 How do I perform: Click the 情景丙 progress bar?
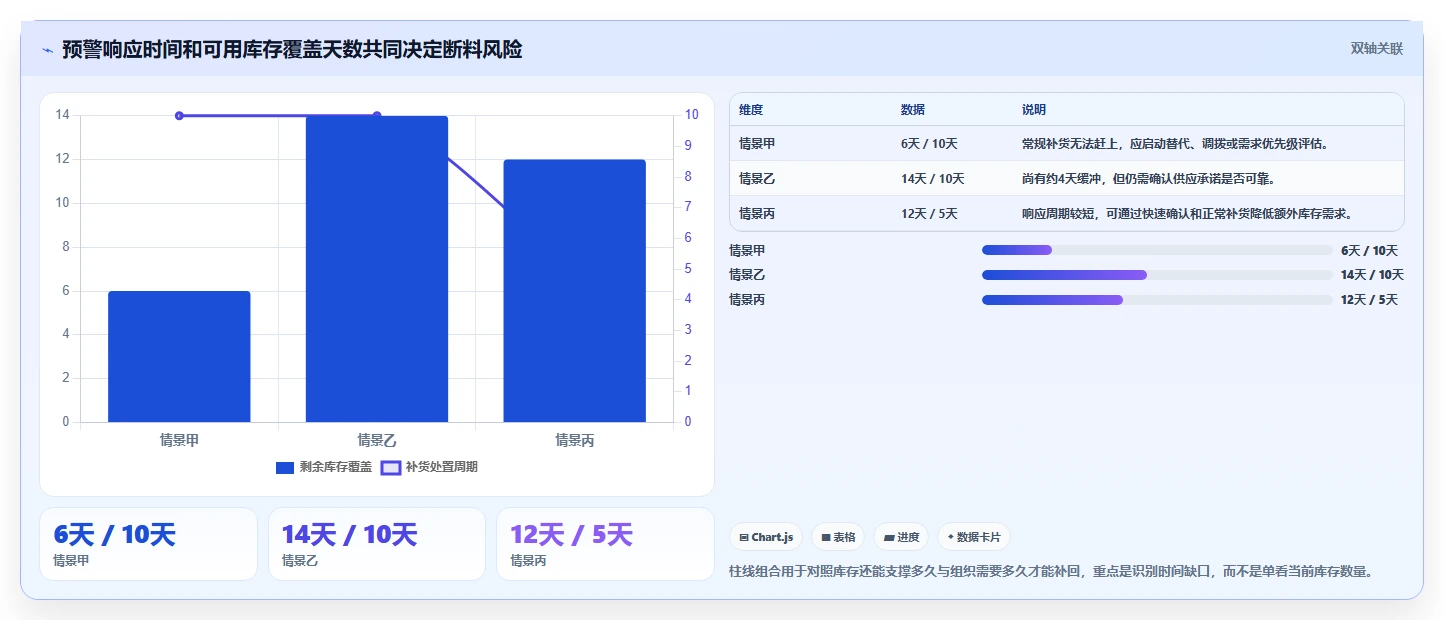point(1157,300)
